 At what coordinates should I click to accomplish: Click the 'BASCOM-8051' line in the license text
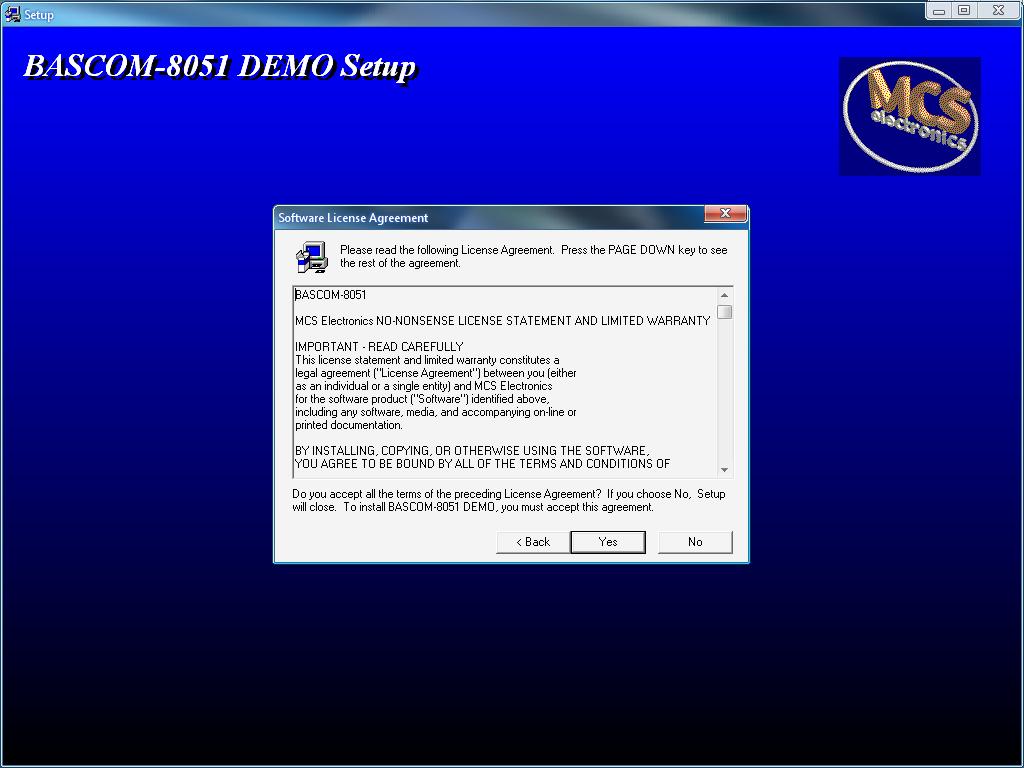(330, 295)
